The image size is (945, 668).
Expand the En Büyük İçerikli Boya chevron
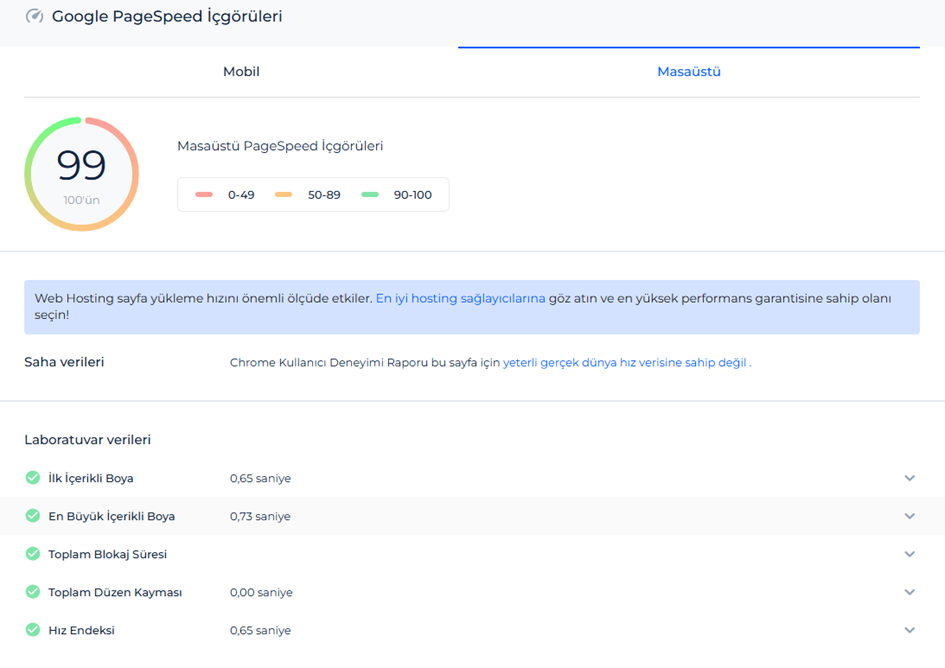909,516
